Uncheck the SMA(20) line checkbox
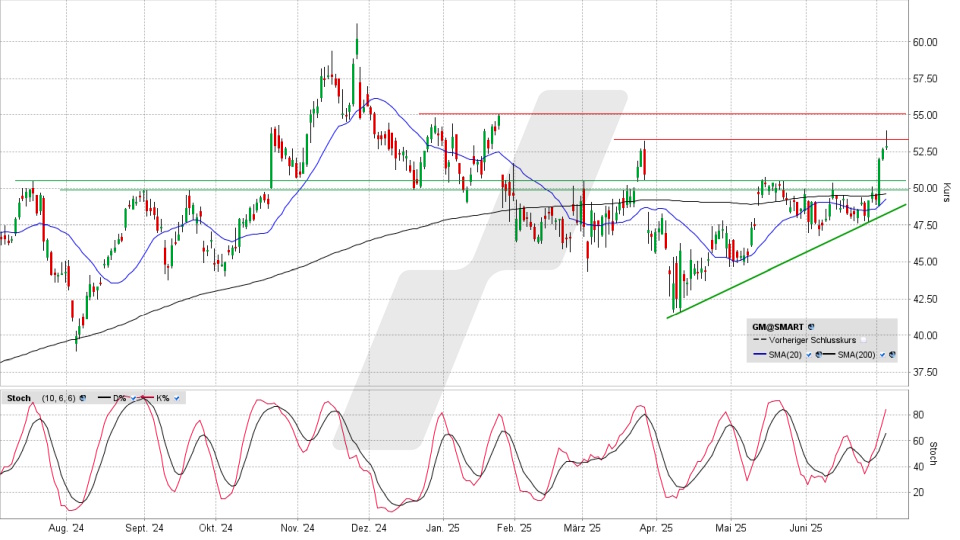Screen dimensions: 960x540 click(809, 354)
